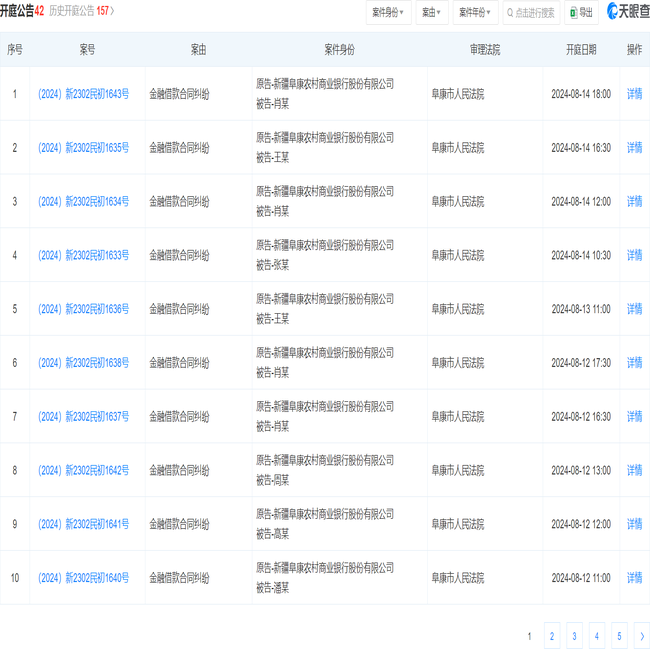Click the 案件身份 column header

(x=340, y=50)
